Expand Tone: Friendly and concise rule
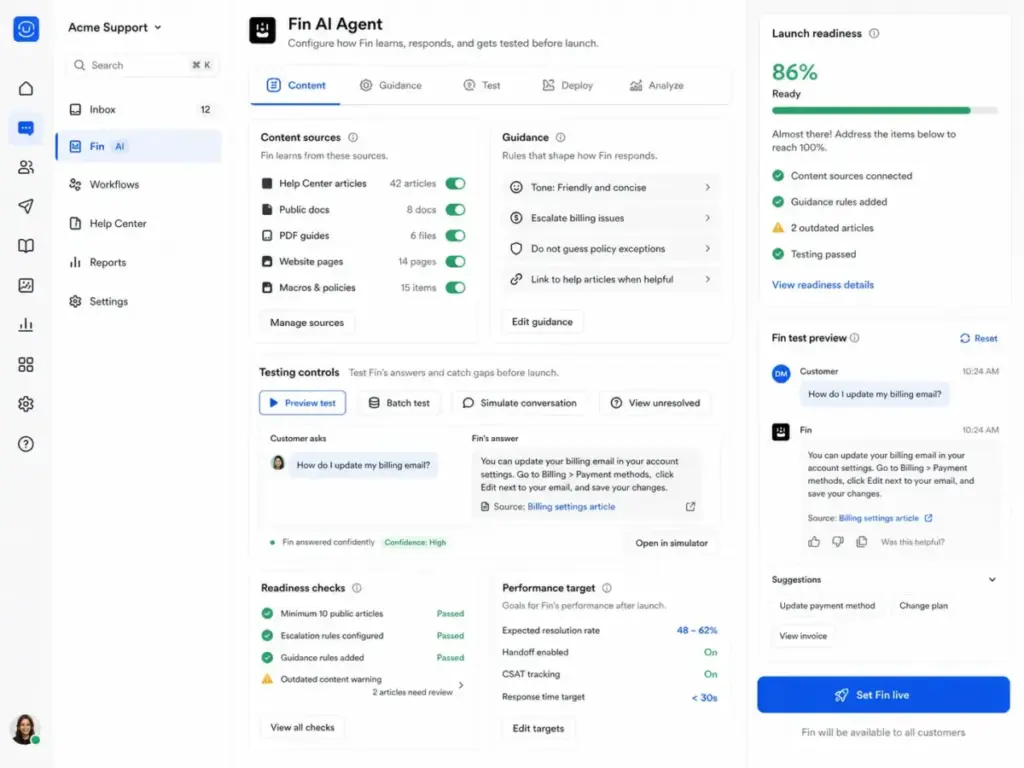 611,187
